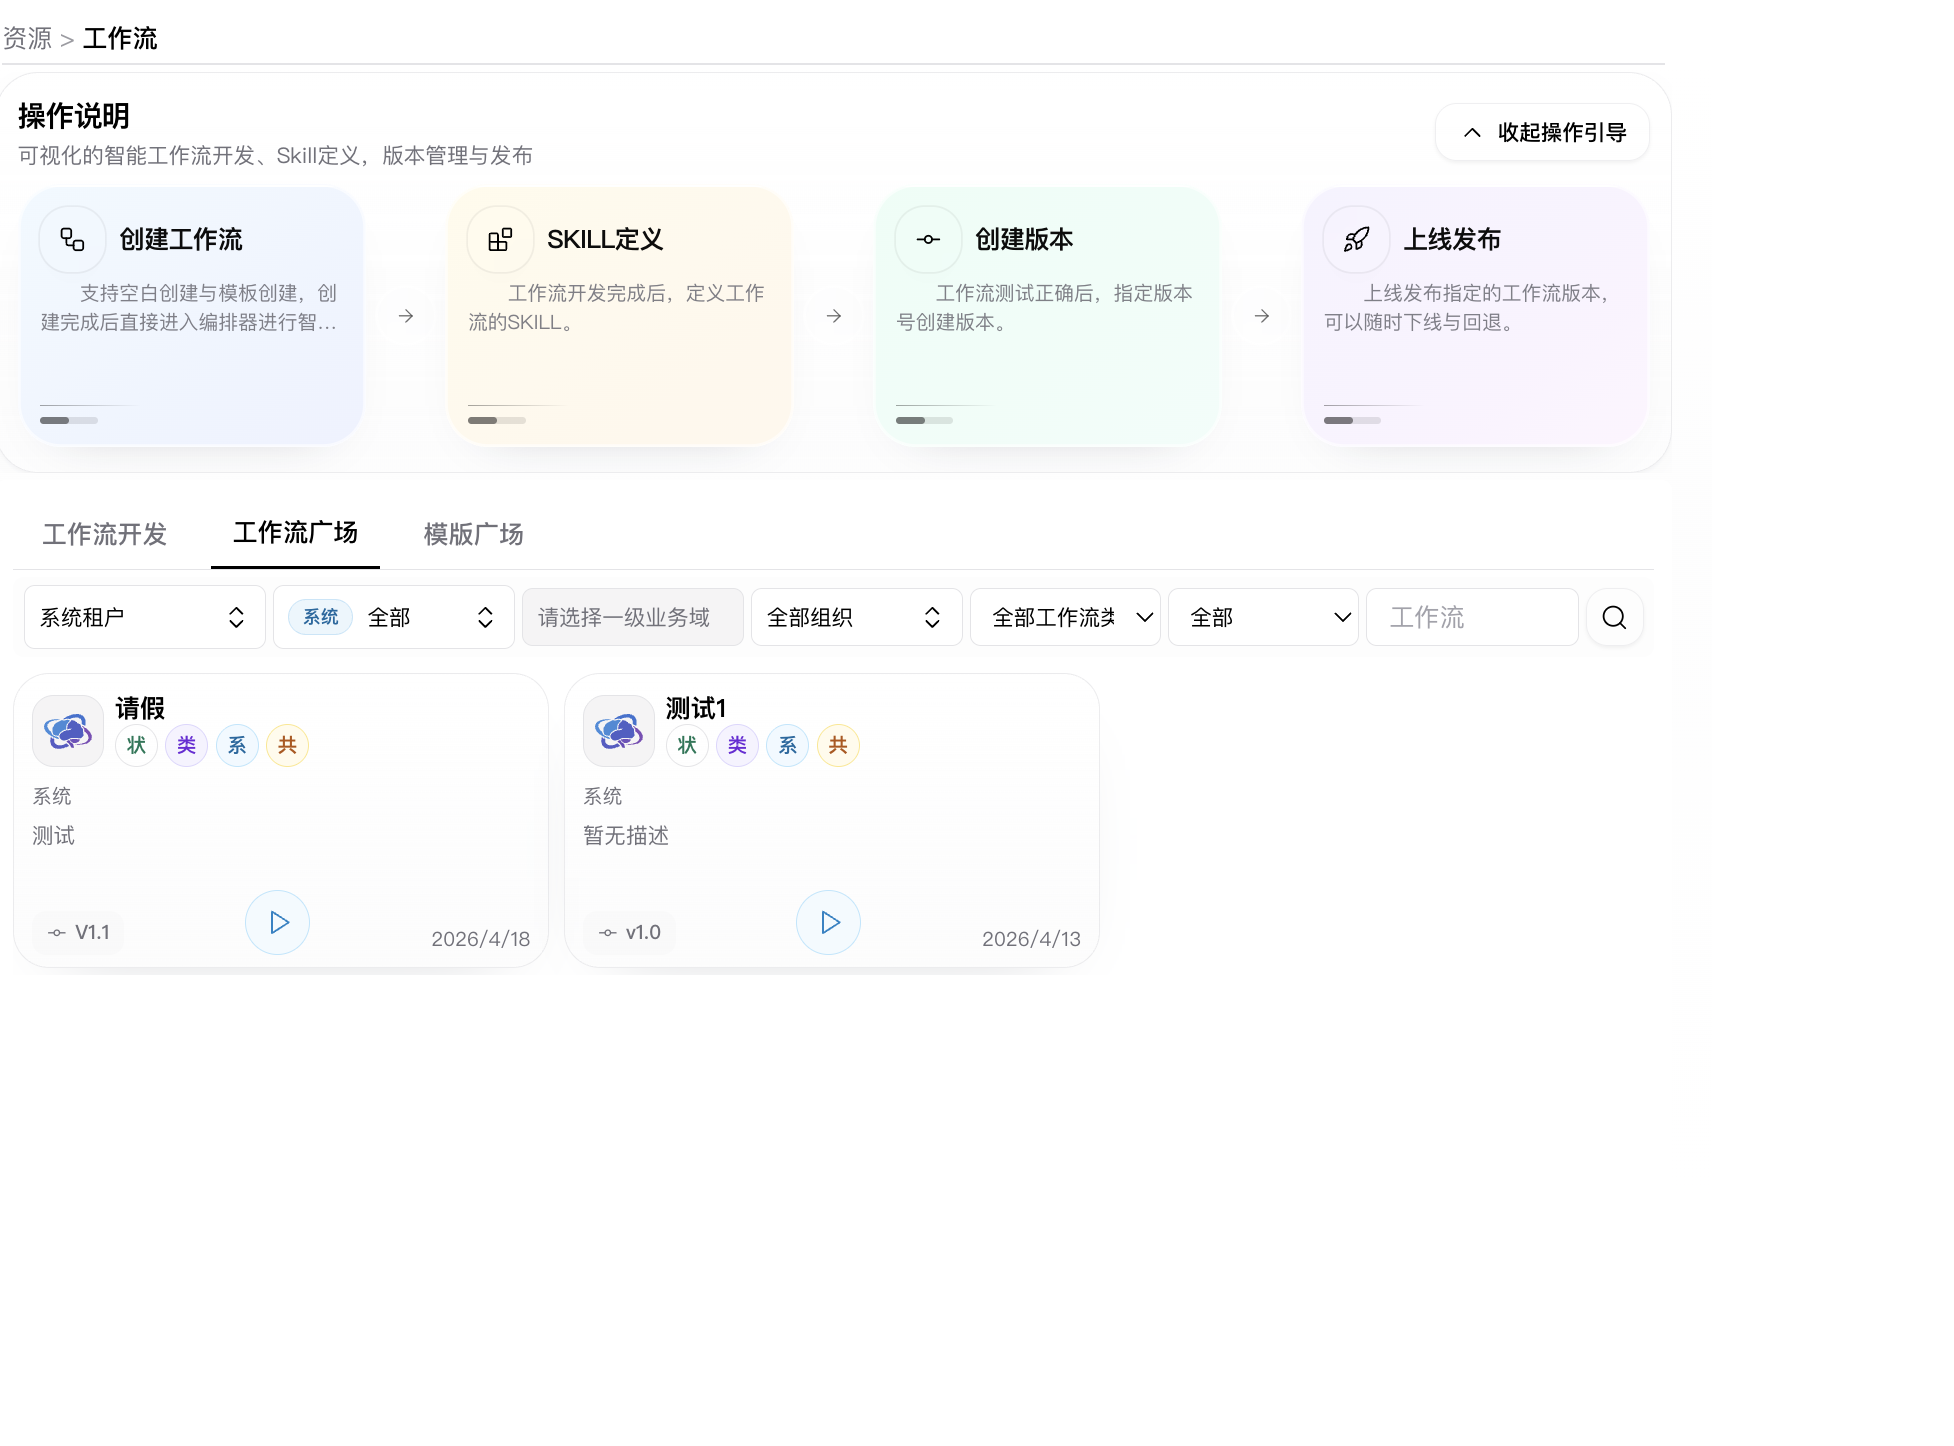
Task: Select the 工作流广场 tab
Action: (x=295, y=533)
